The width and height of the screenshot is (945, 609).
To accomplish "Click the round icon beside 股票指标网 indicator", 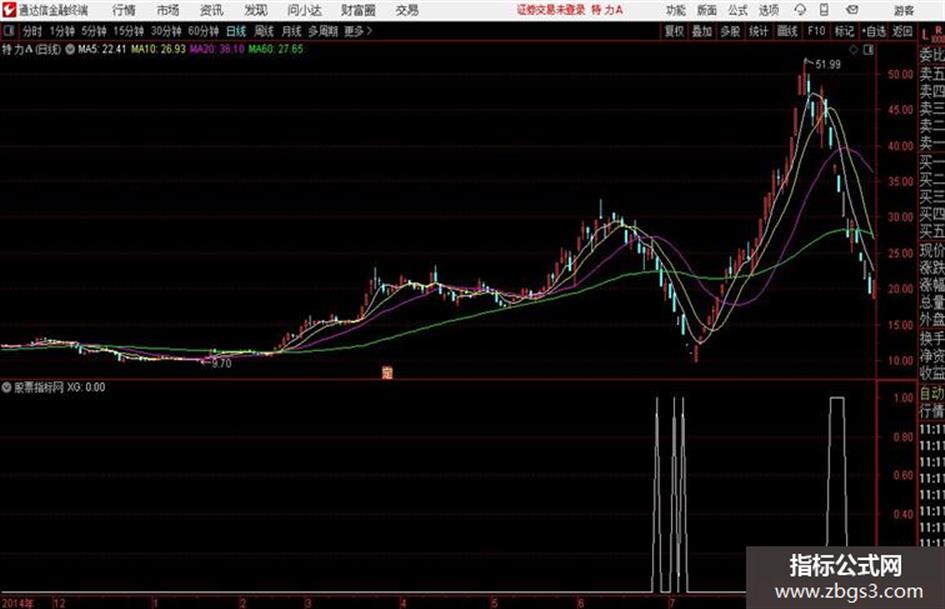I will coord(6,387).
